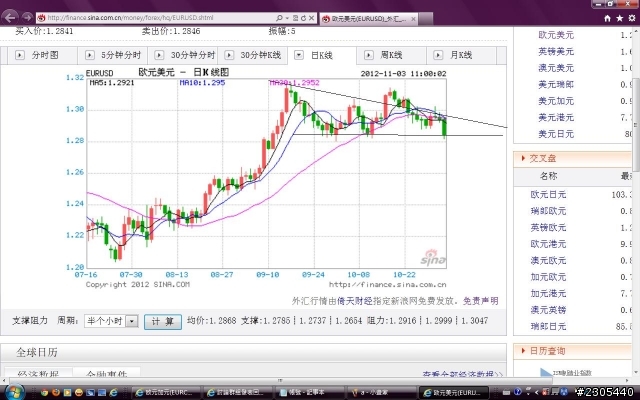Toggle compatibility view icon in the address bar

[296, 18]
